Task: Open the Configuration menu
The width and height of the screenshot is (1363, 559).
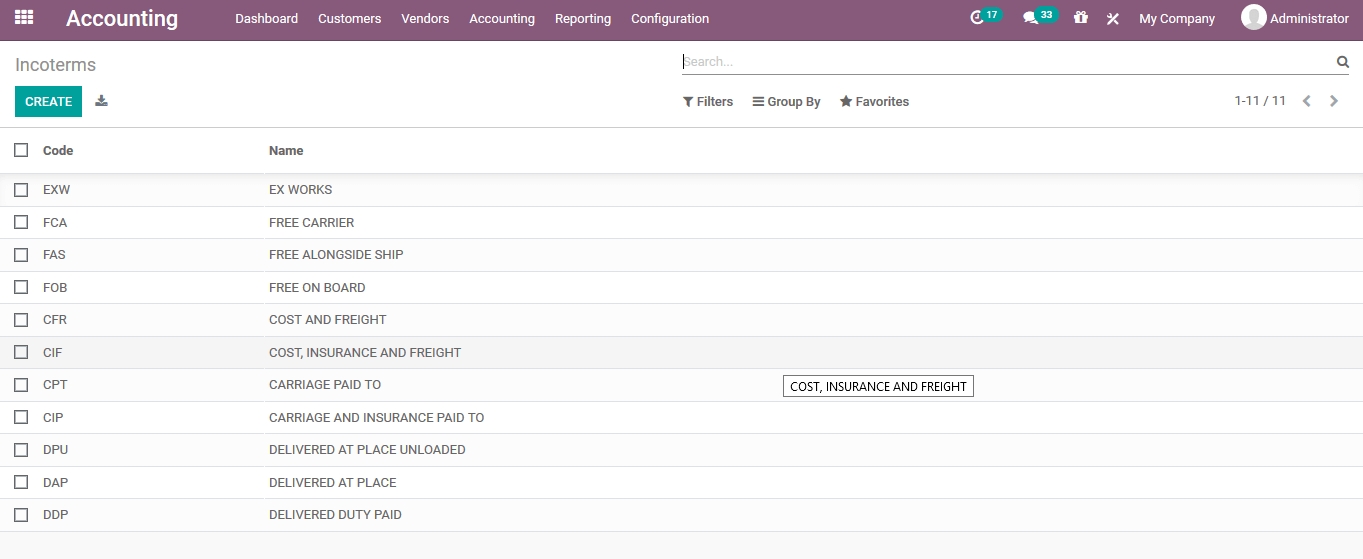Action: tap(670, 19)
